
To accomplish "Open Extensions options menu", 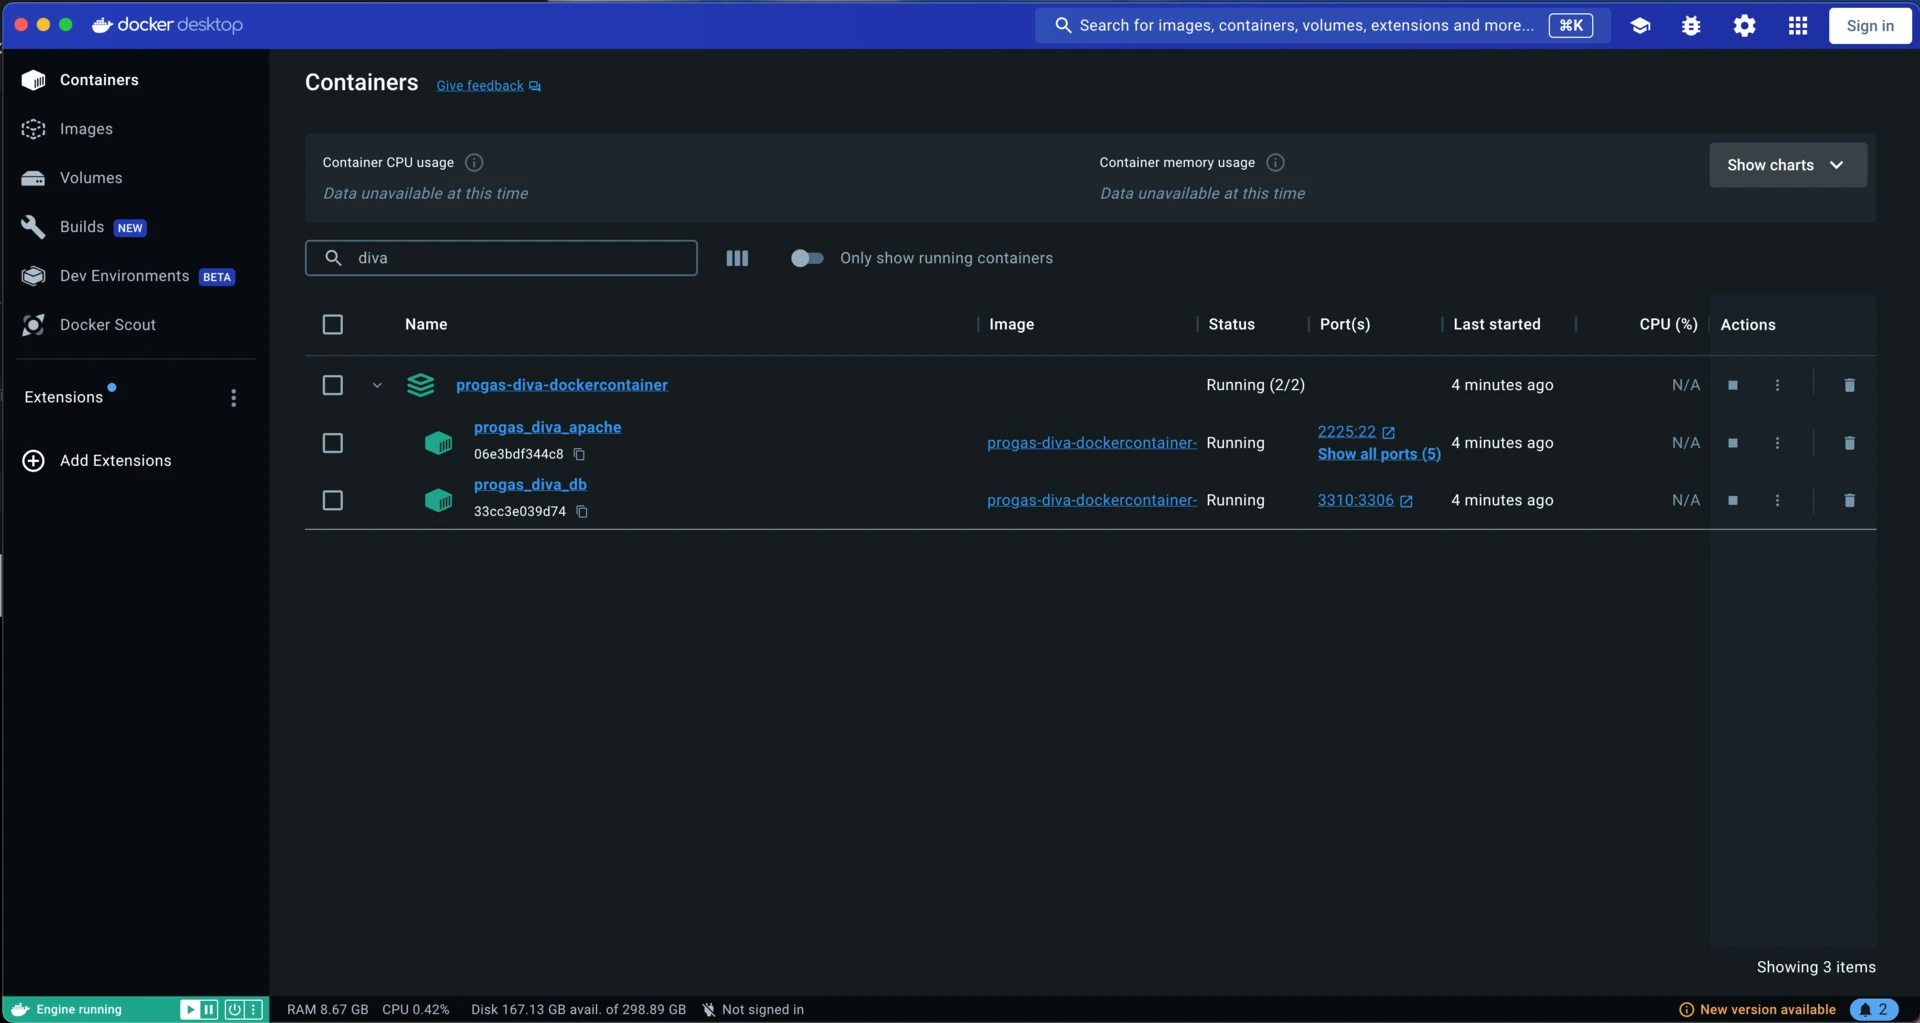I will click(x=234, y=397).
